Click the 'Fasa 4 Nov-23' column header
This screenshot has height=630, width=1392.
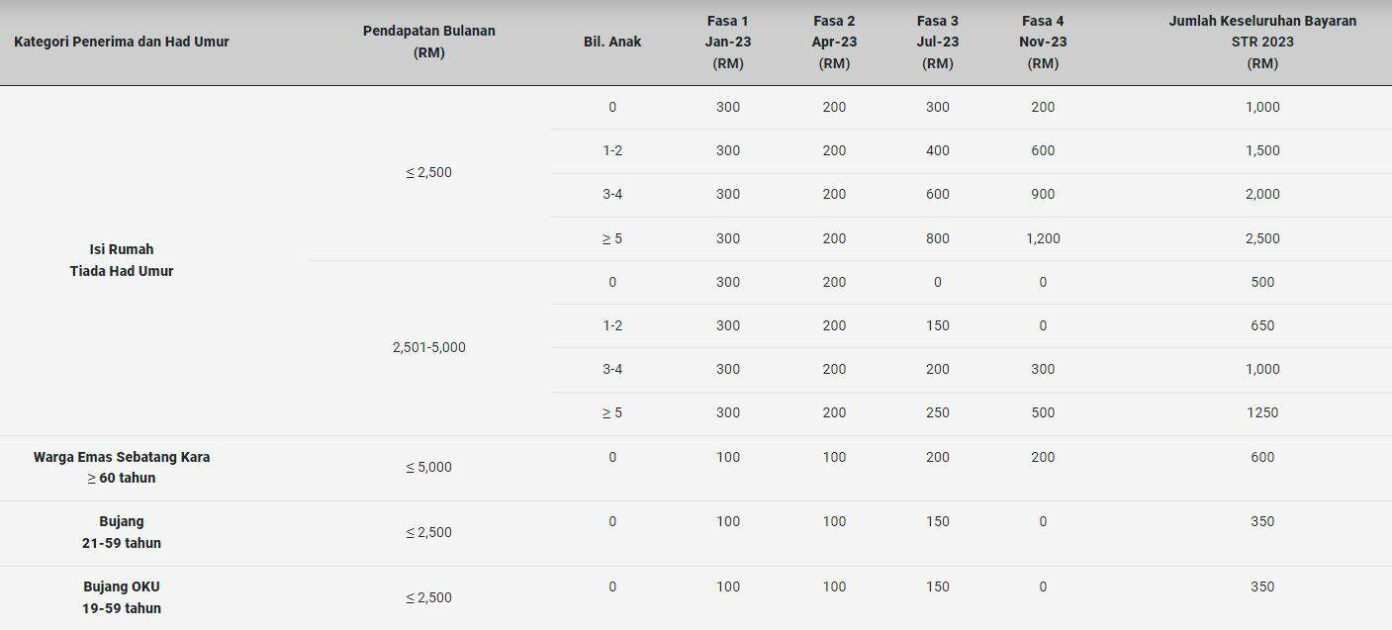tap(1043, 42)
